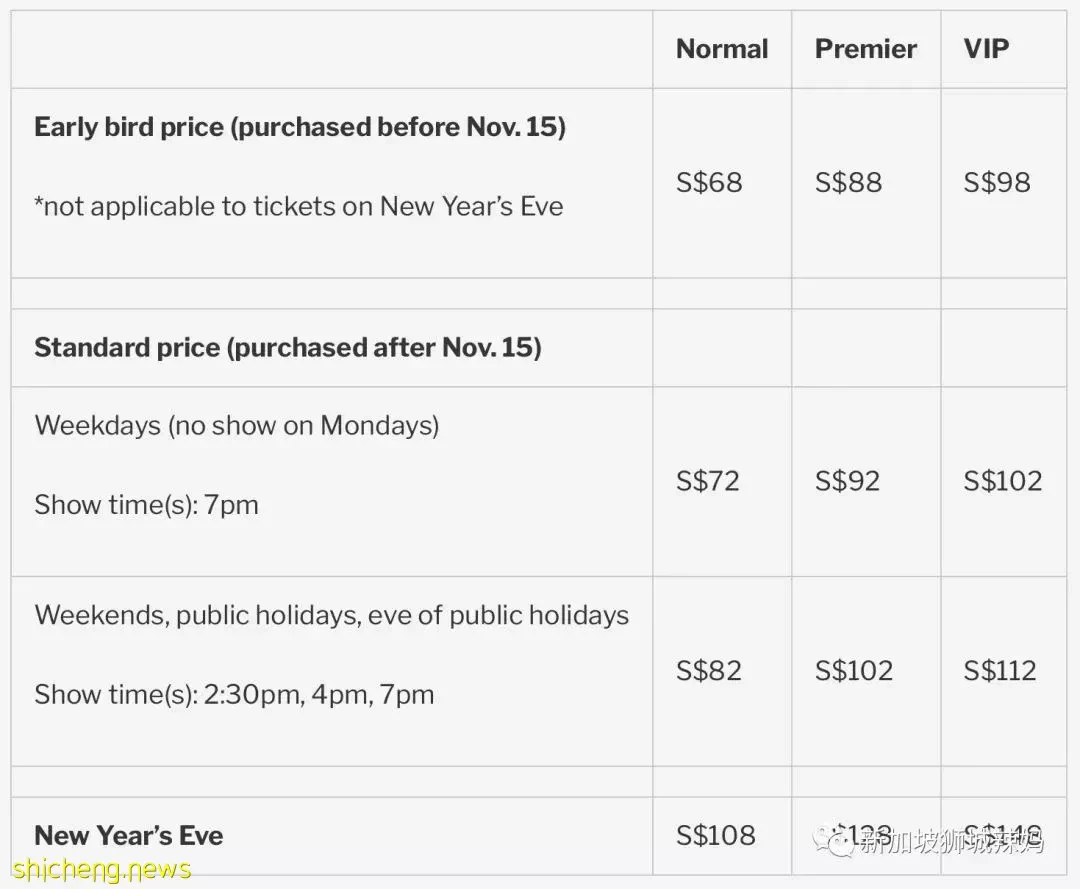Click the Weekends, public holidays row text
Image resolution: width=1080 pixels, height=889 pixels.
pyautogui.click(x=331, y=615)
